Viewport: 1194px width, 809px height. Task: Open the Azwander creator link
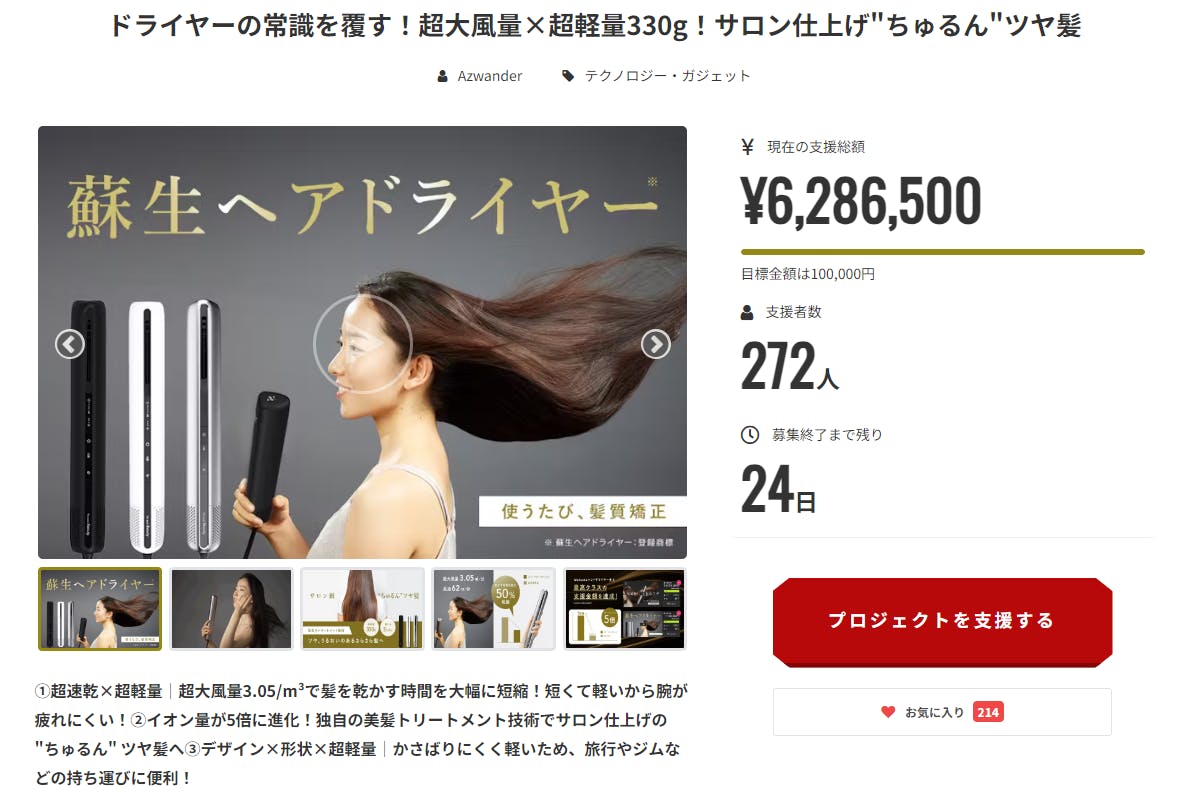point(490,76)
